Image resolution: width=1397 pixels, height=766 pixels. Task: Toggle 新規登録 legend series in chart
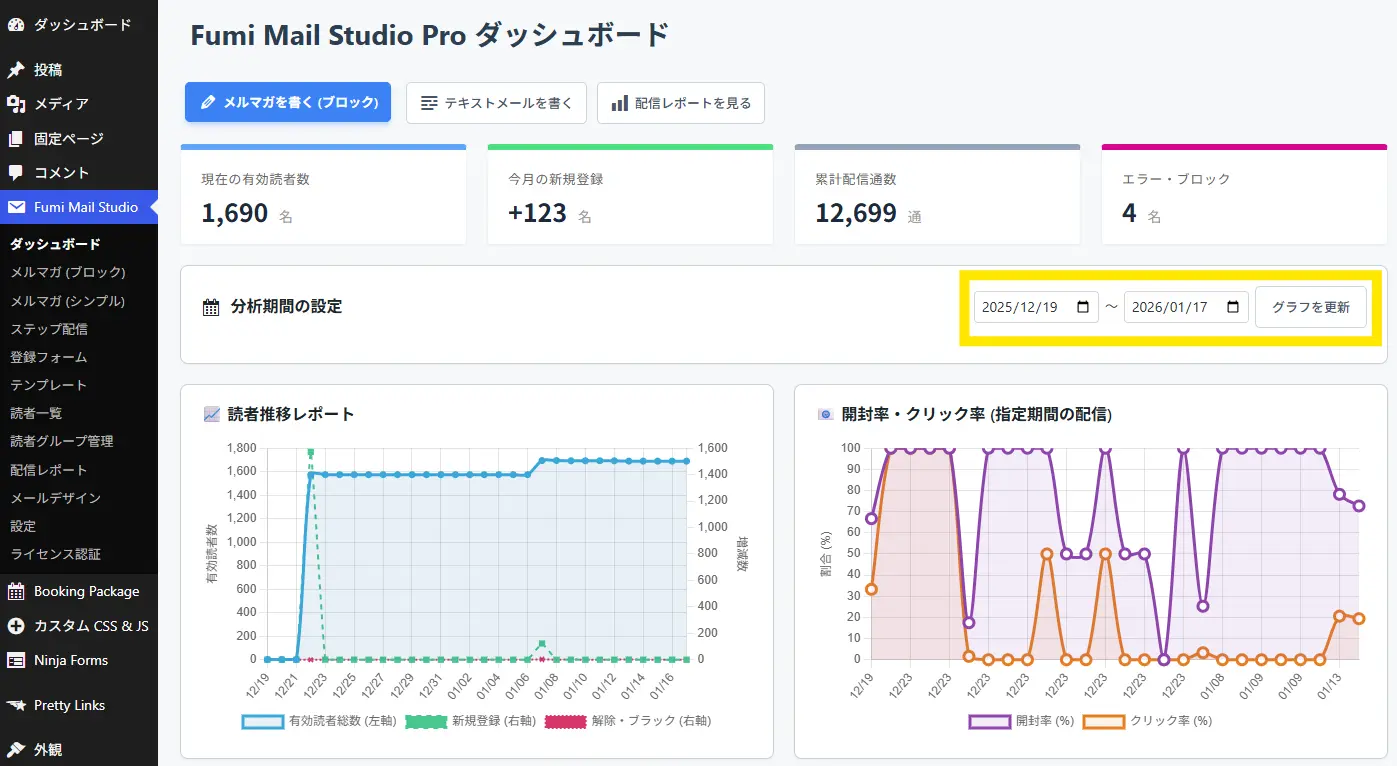tap(426, 720)
